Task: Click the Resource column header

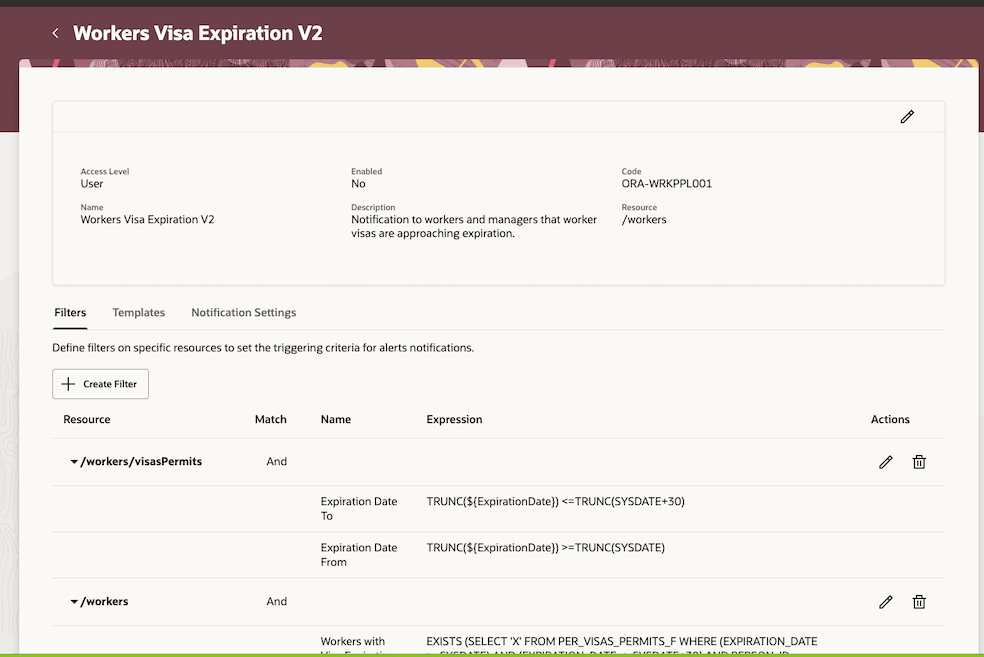Action: pos(87,419)
